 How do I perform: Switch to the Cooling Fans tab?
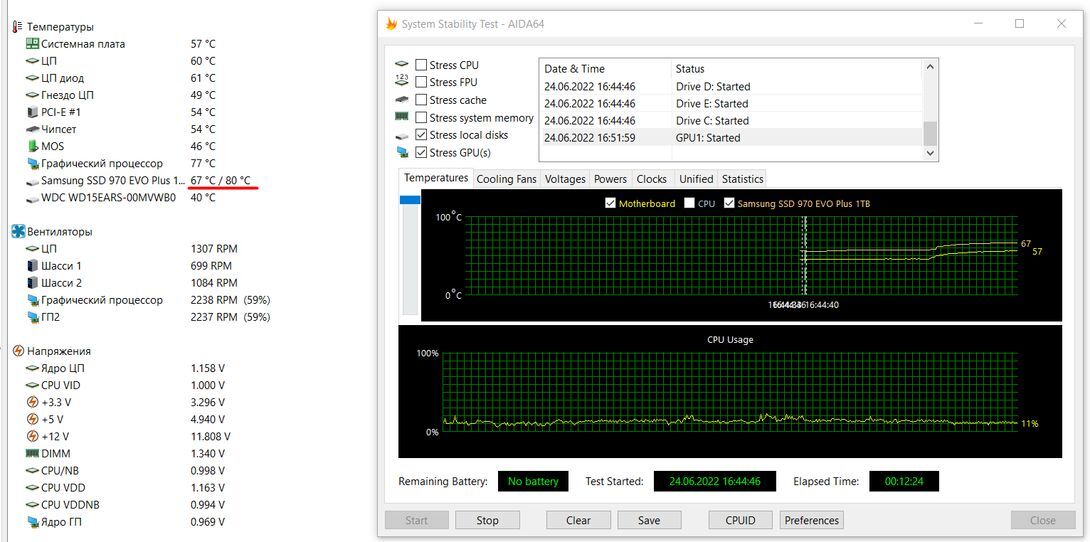pyautogui.click(x=506, y=179)
